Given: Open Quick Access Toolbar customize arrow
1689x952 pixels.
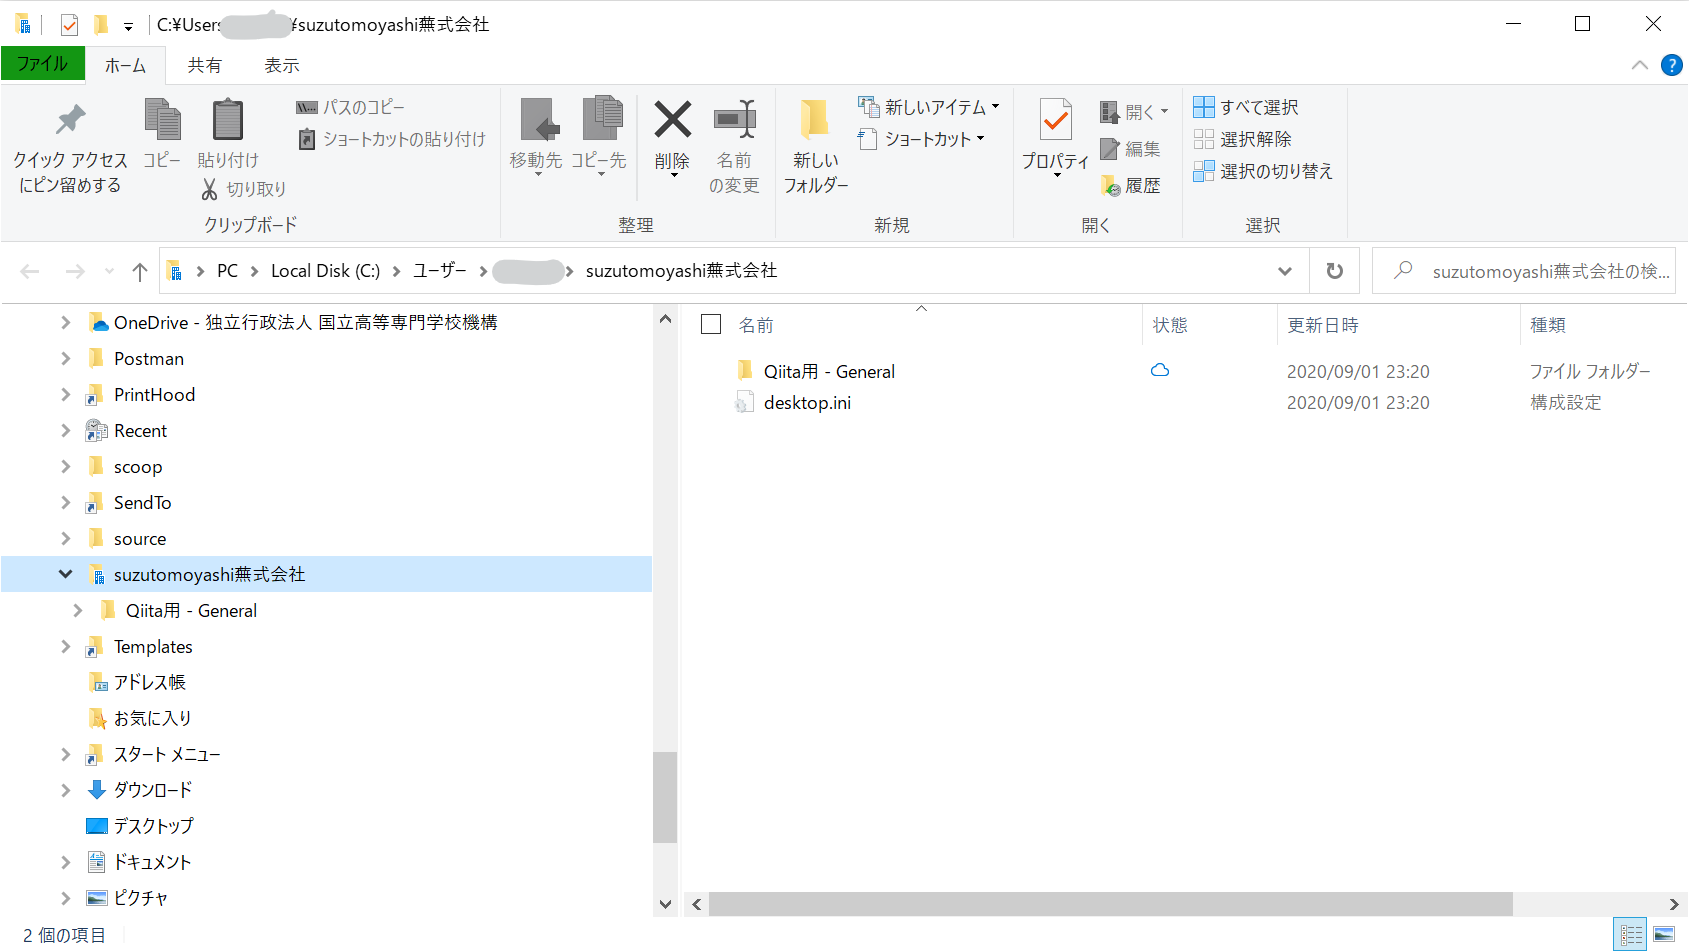Looking at the screenshot, I should pos(128,25).
